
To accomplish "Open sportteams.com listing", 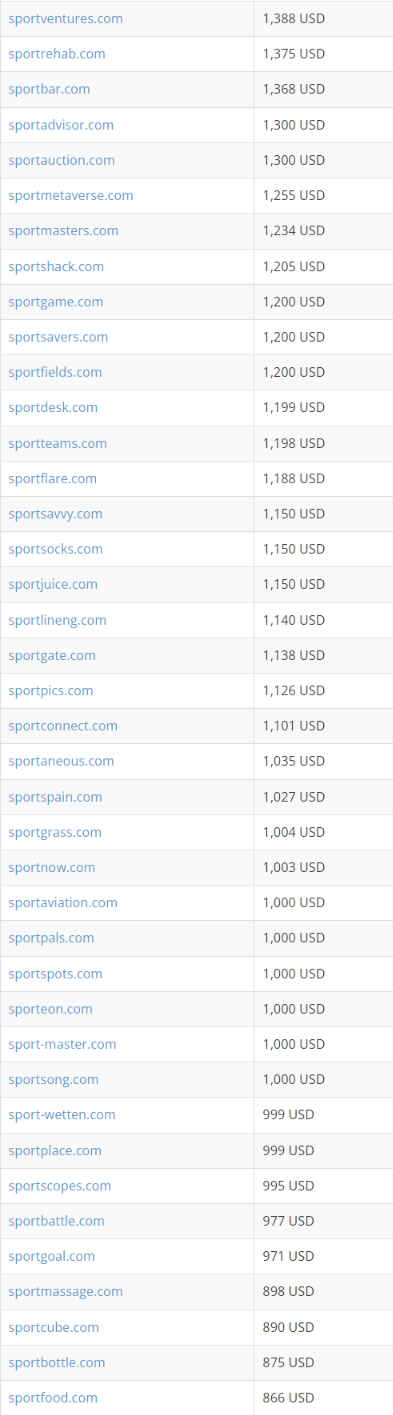I will point(58,443).
